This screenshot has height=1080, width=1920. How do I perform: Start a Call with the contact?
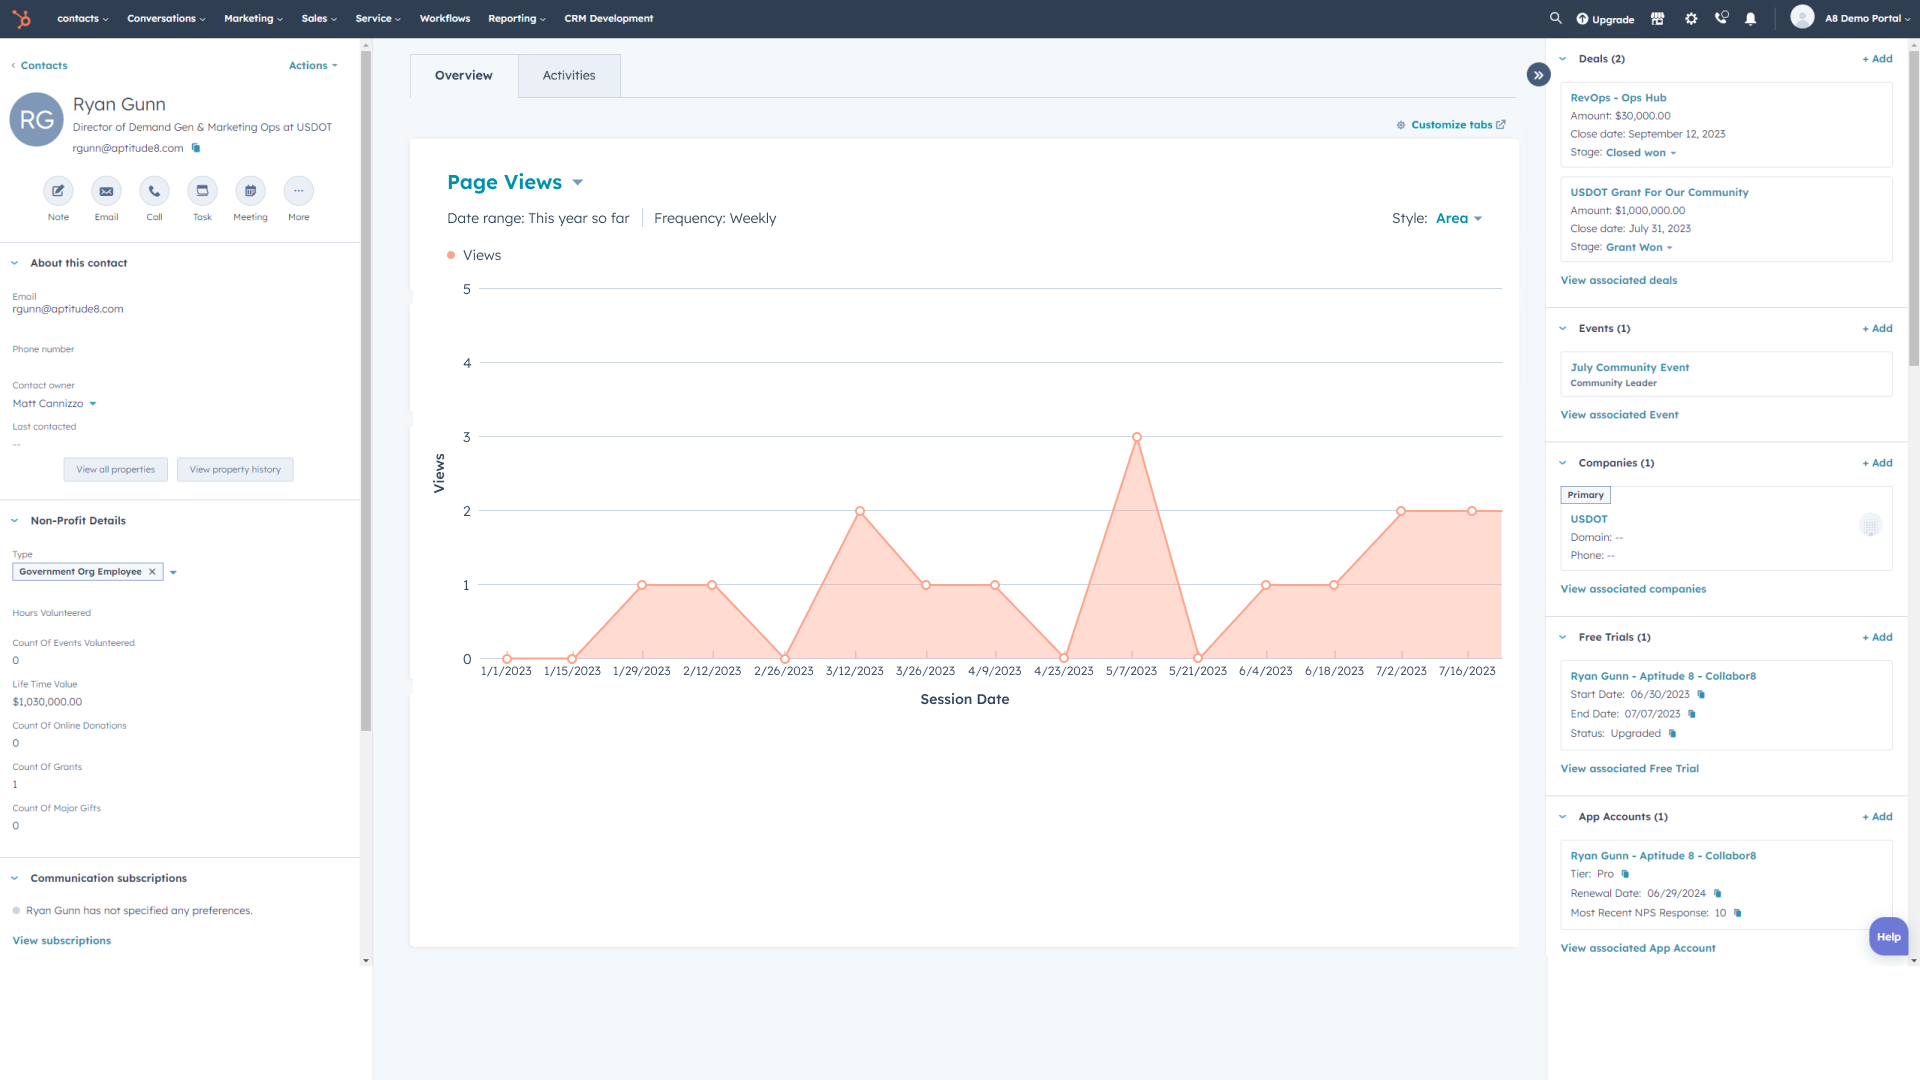pyautogui.click(x=154, y=191)
